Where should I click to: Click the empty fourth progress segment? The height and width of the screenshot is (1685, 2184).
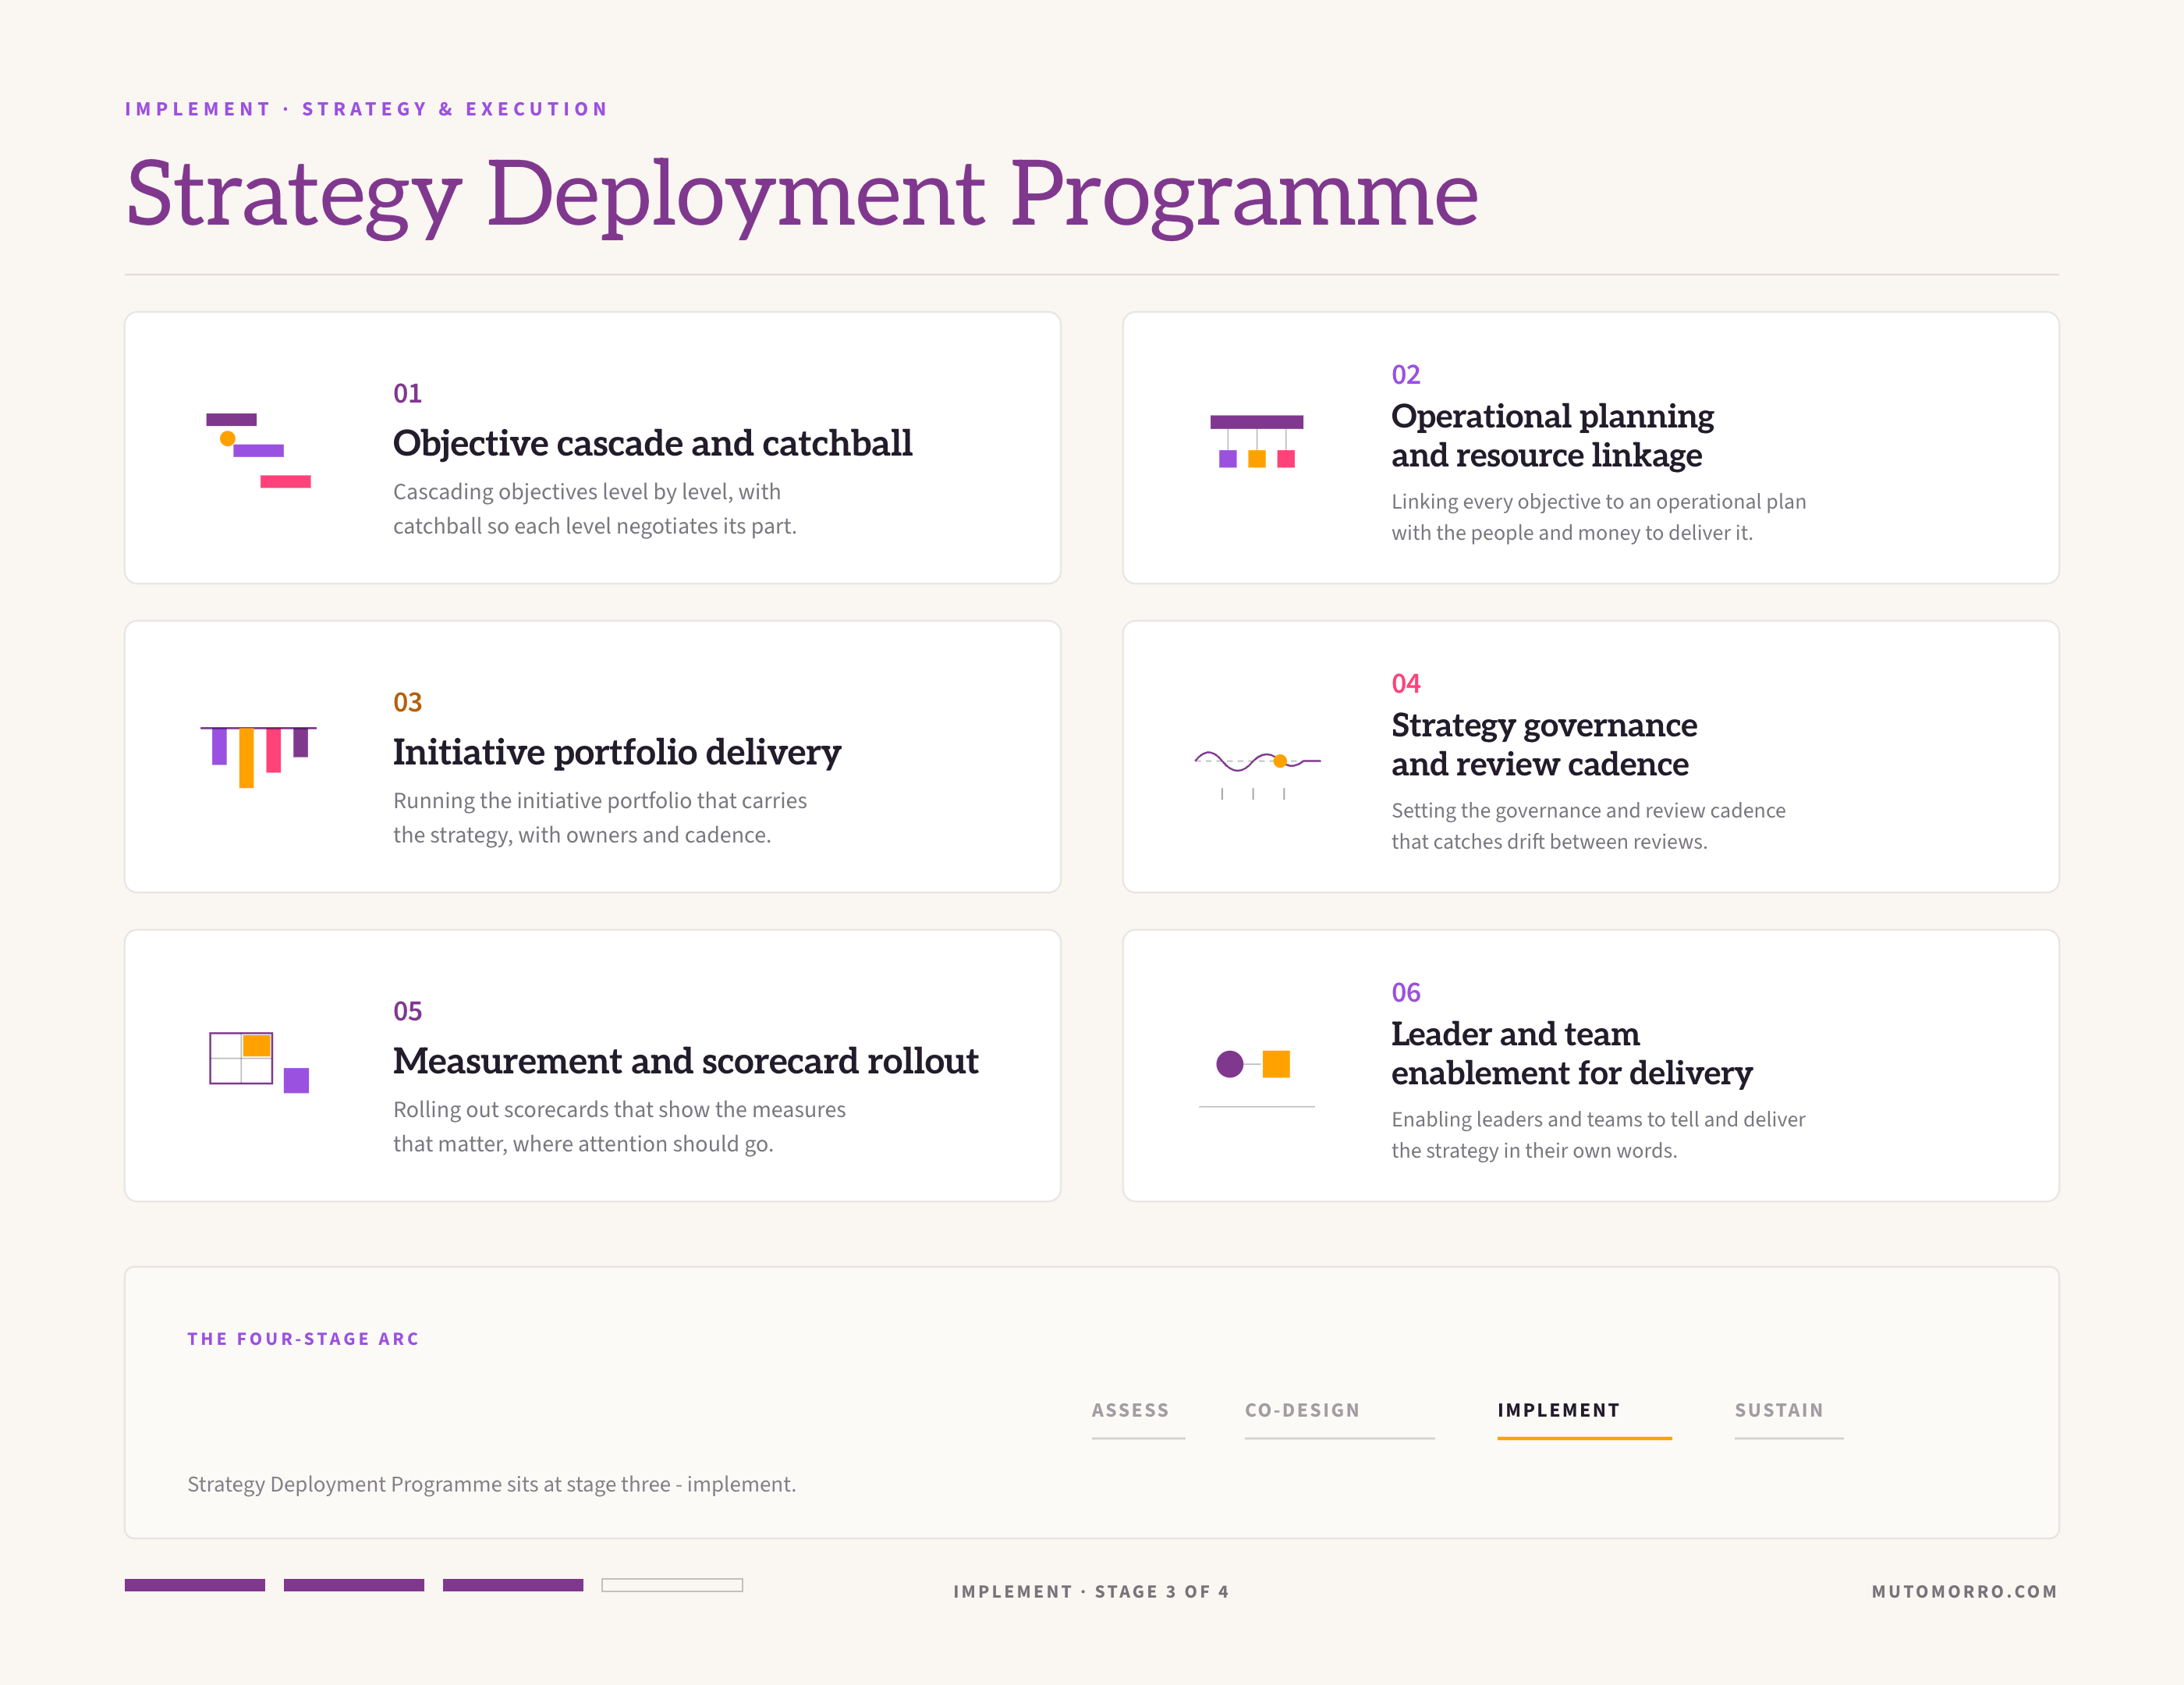(672, 1585)
